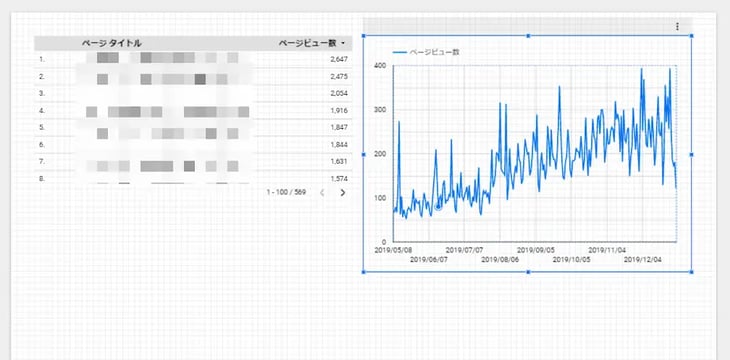Click the bottom-right corner handle of chart

point(691,272)
